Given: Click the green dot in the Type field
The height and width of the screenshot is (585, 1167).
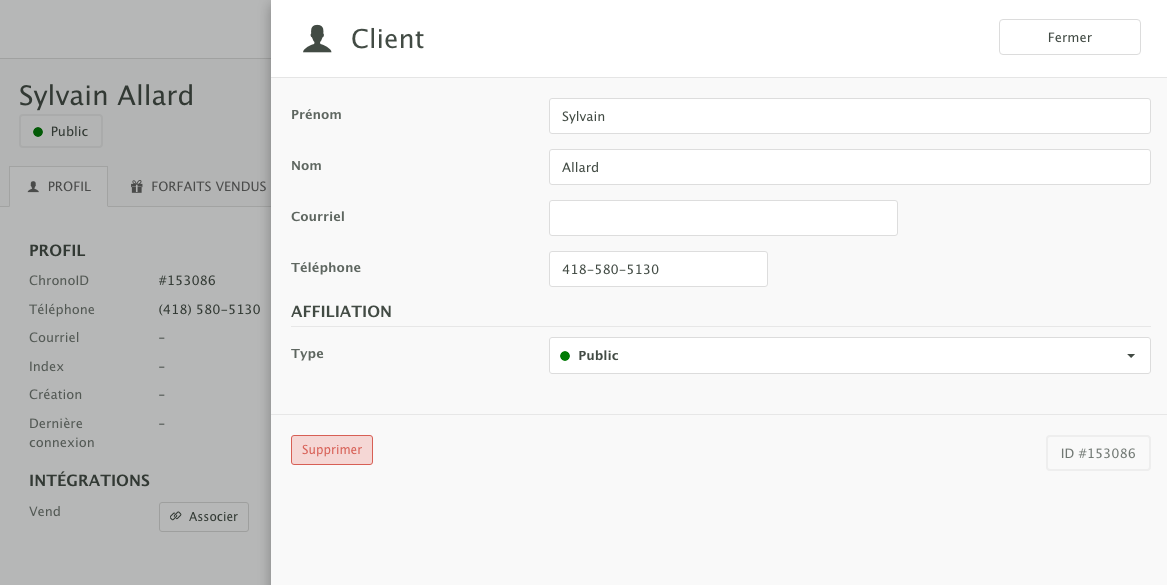Looking at the screenshot, I should pos(565,356).
